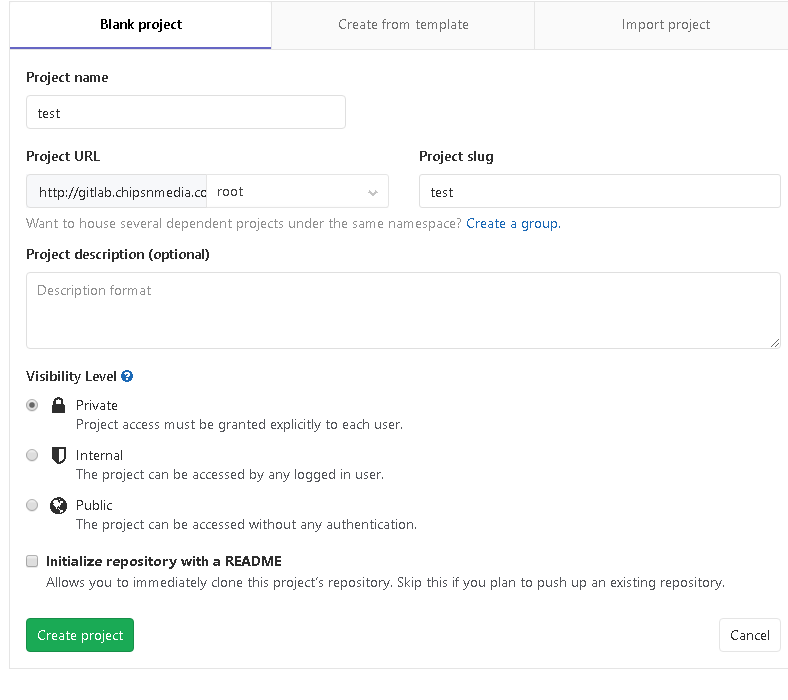Focus the Project name input field
This screenshot has height=700, width=788.
point(186,113)
